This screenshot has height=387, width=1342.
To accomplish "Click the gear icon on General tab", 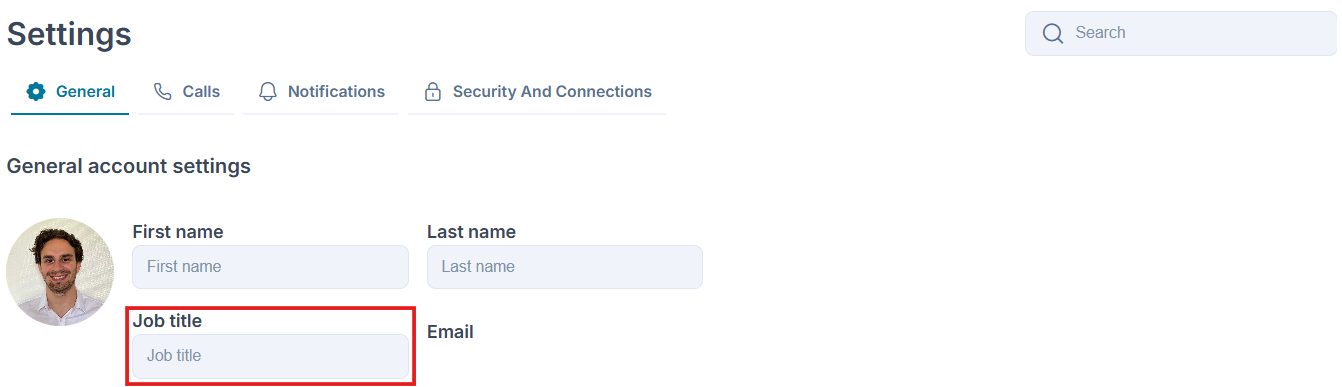I will coord(36,92).
